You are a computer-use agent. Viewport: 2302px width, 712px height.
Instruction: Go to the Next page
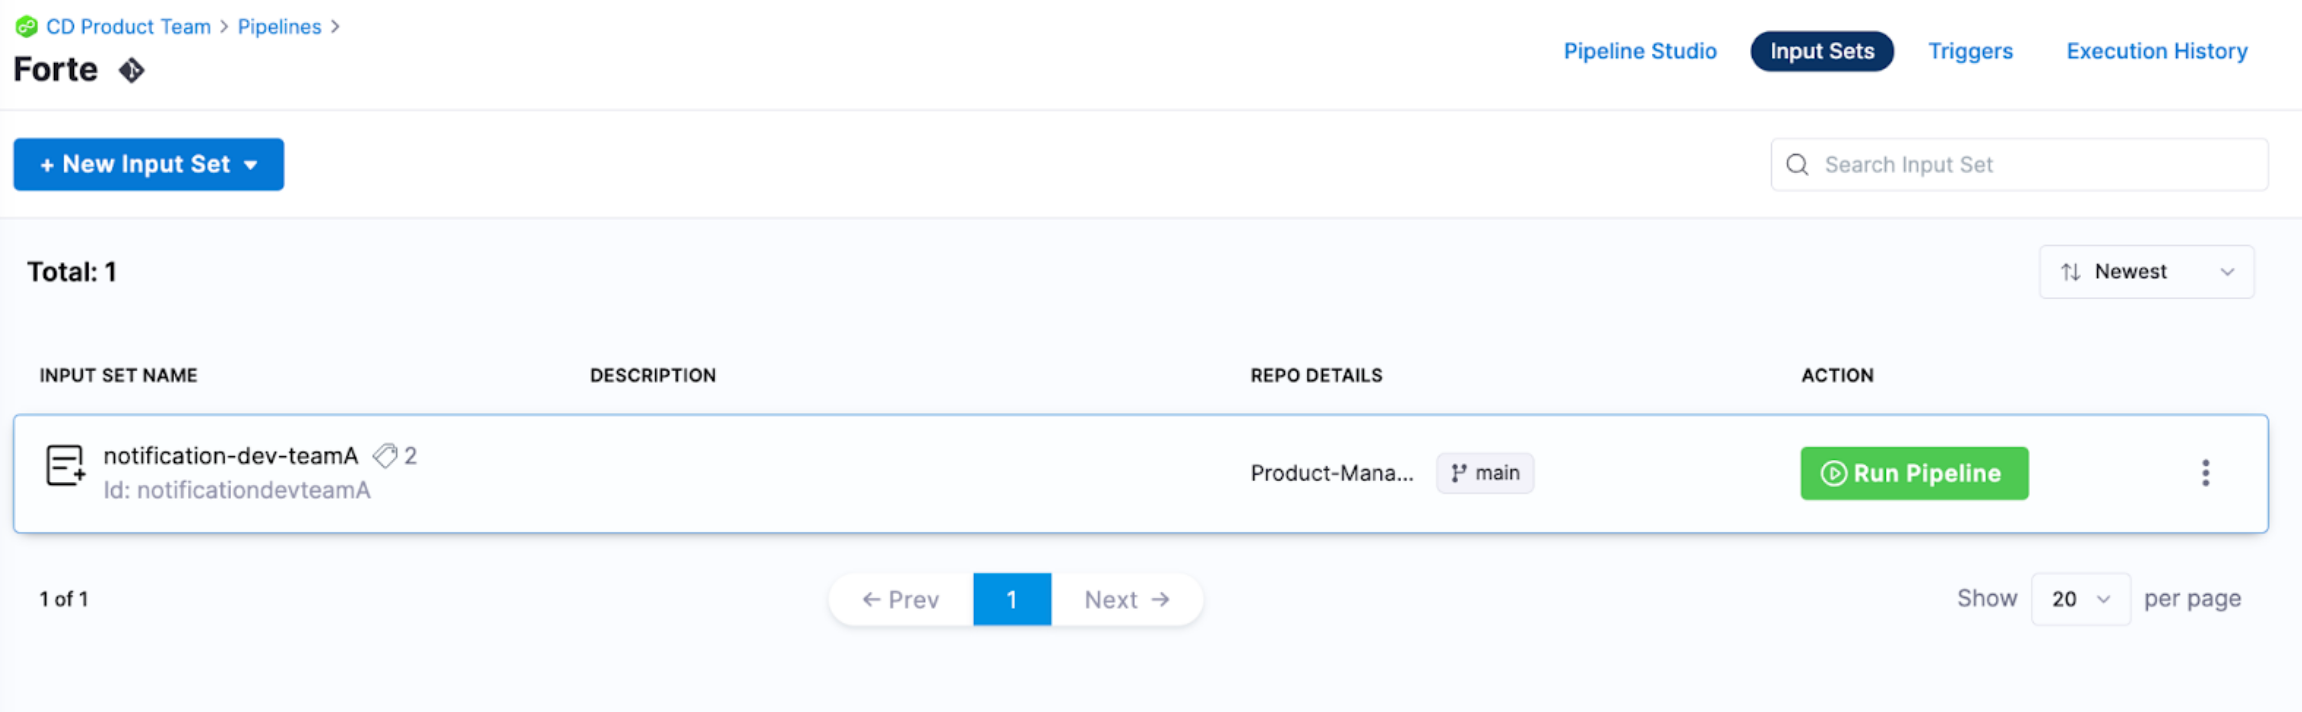1126,599
